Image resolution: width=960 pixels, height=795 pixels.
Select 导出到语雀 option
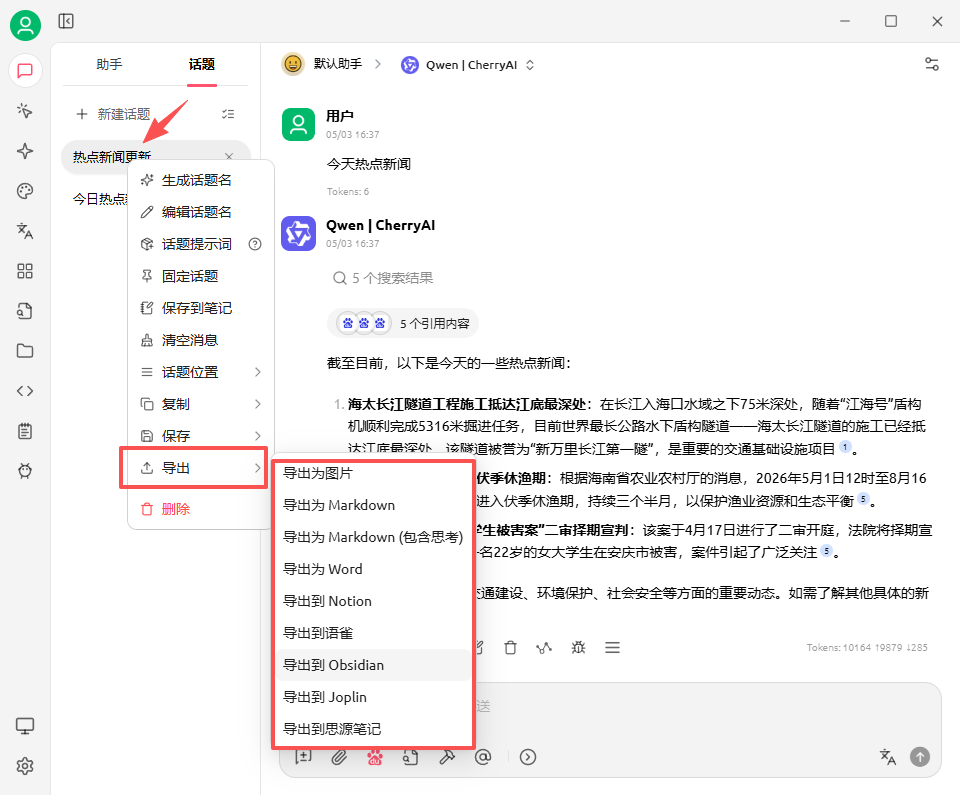tap(373, 633)
